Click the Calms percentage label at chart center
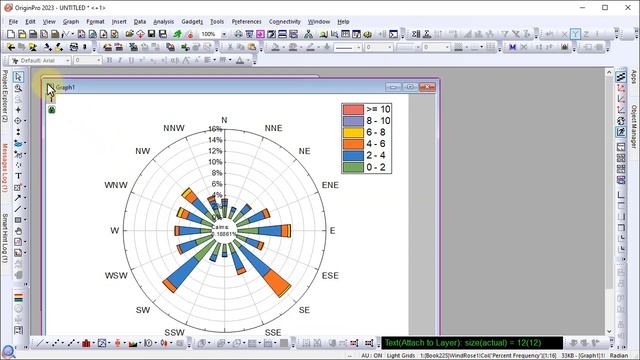This screenshot has width=640, height=360. tap(224, 231)
